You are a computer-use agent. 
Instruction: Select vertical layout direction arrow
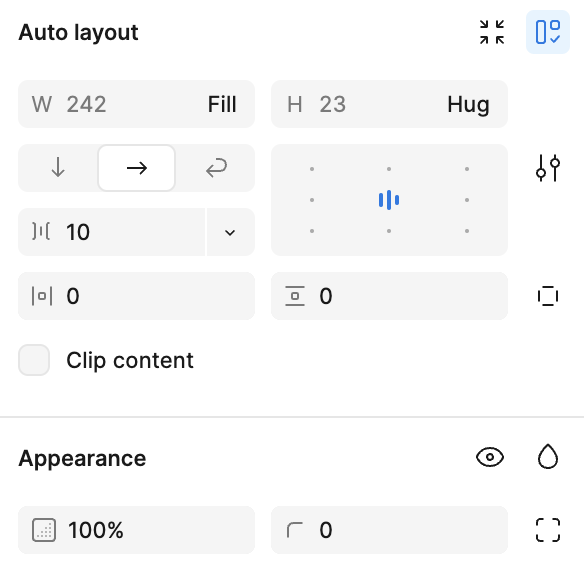click(58, 168)
